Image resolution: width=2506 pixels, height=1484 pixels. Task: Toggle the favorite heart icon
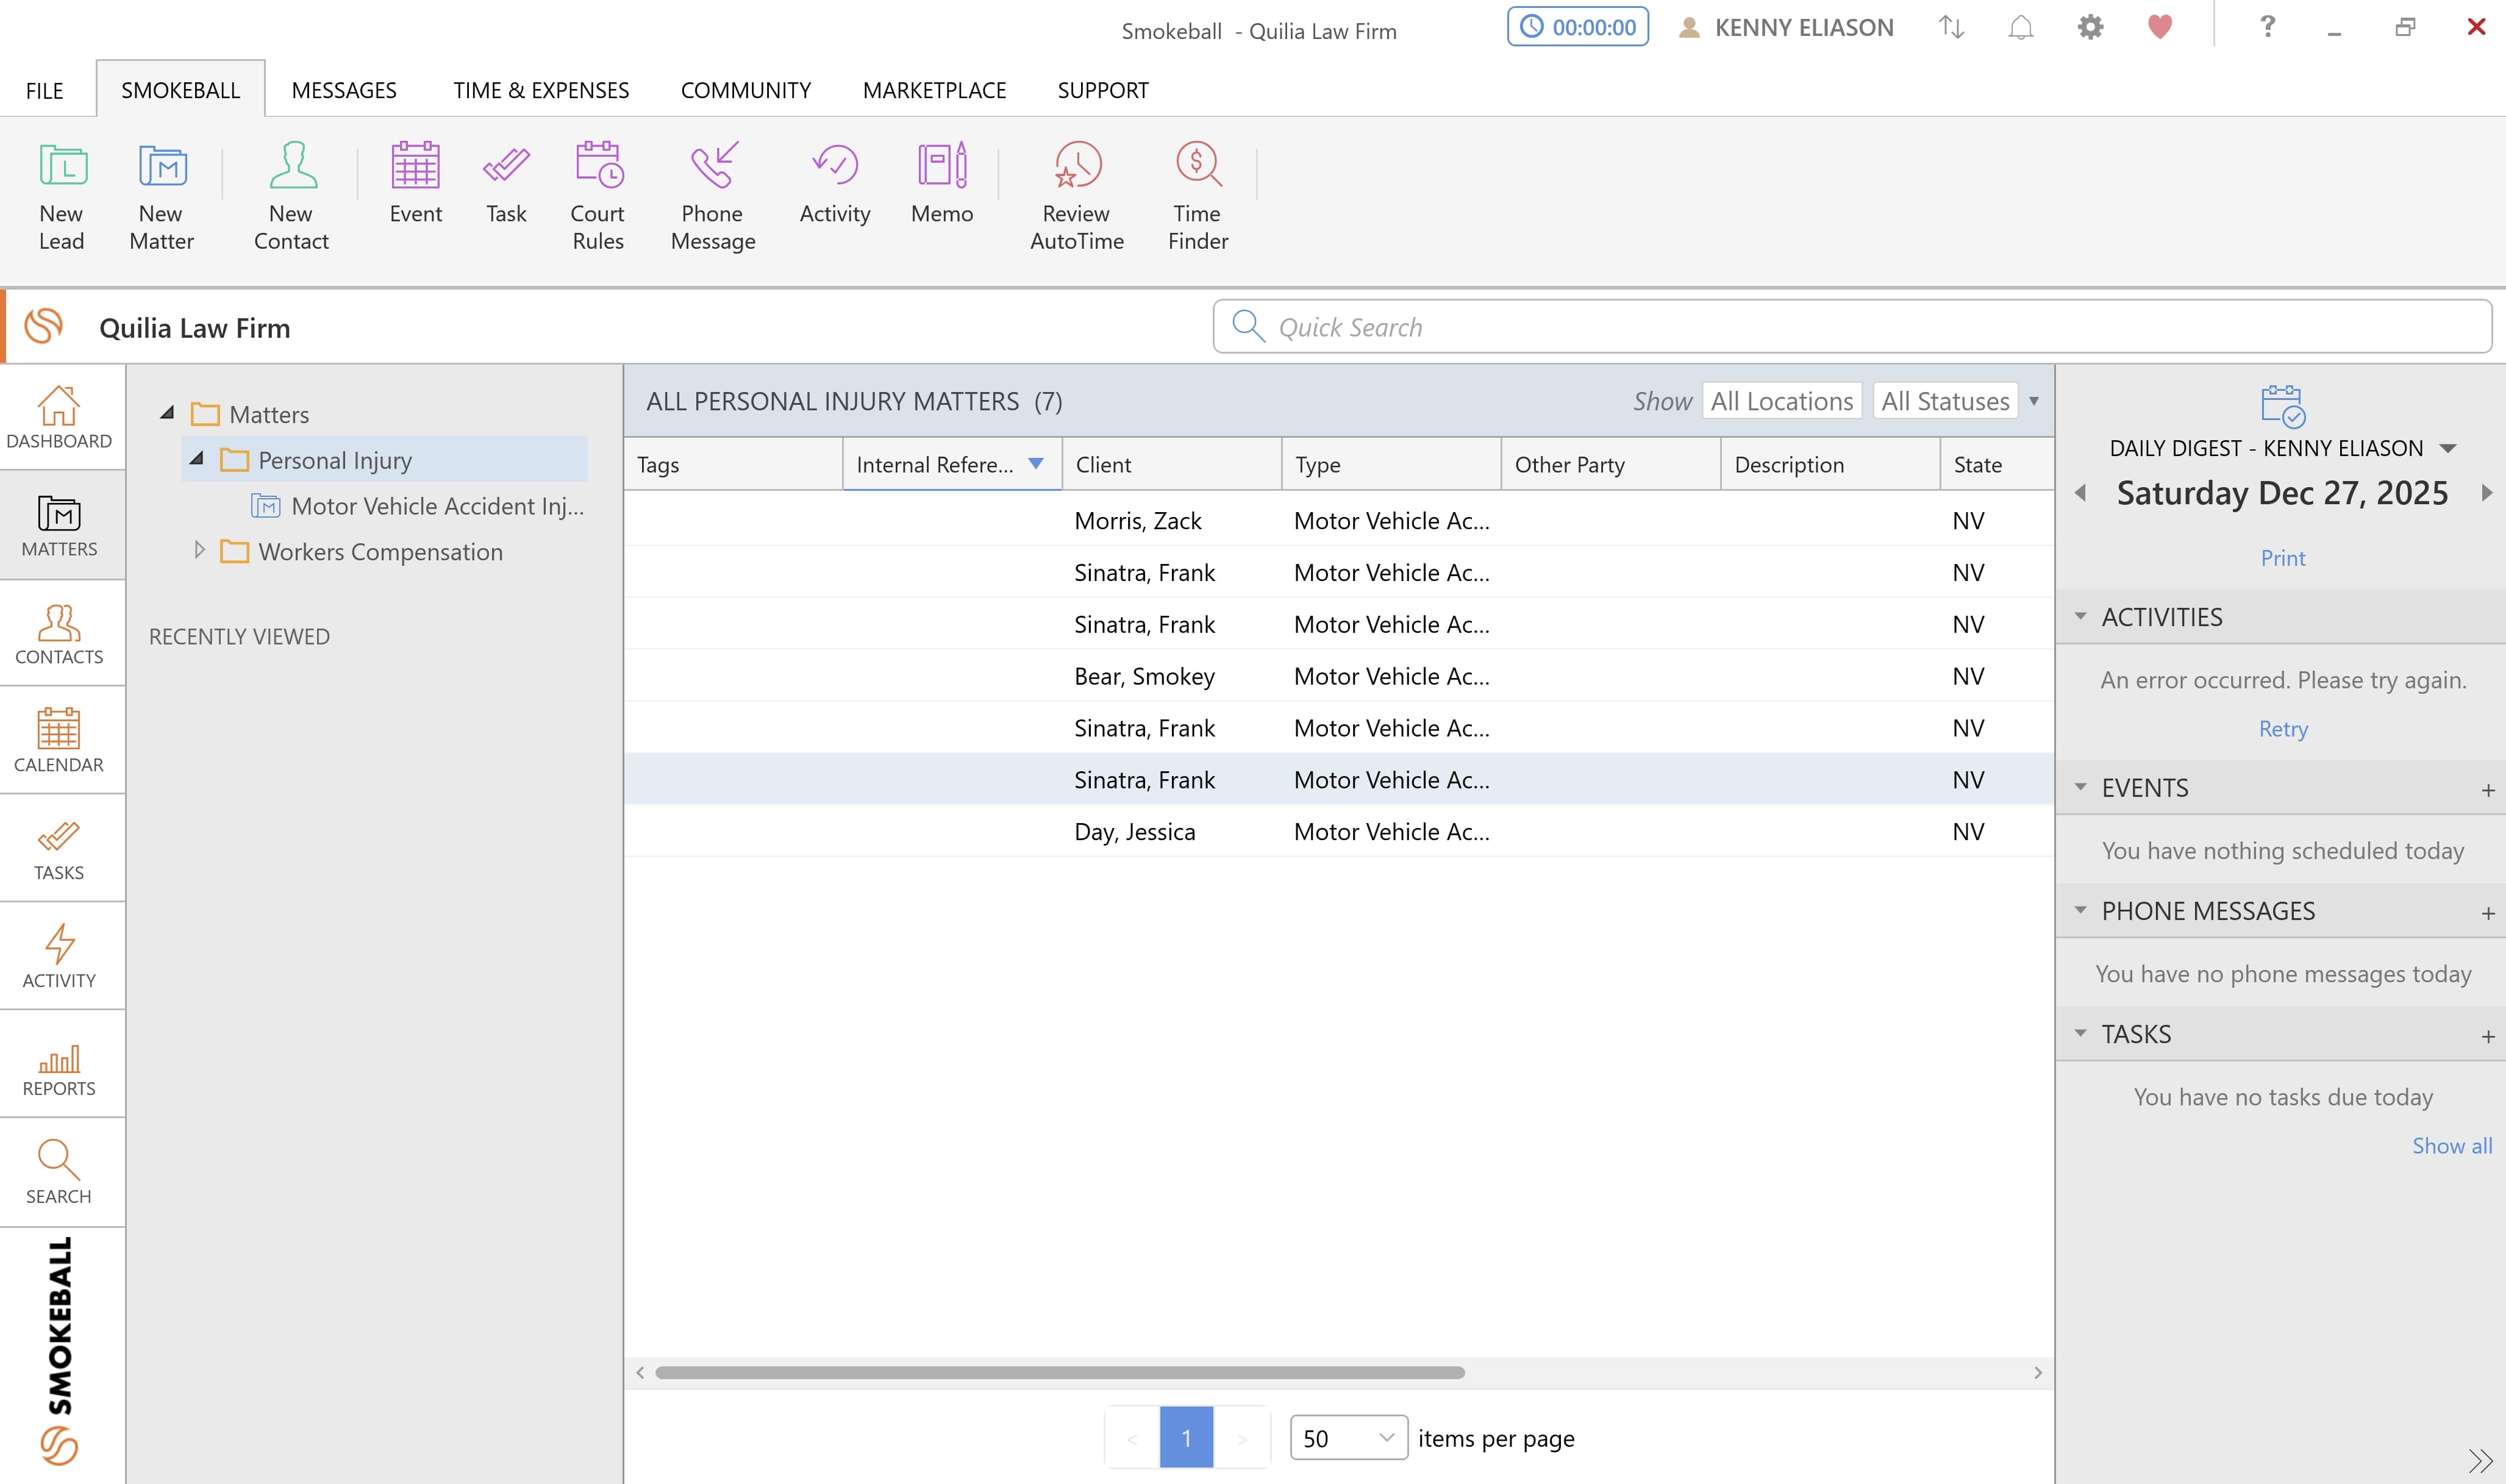point(2159,26)
